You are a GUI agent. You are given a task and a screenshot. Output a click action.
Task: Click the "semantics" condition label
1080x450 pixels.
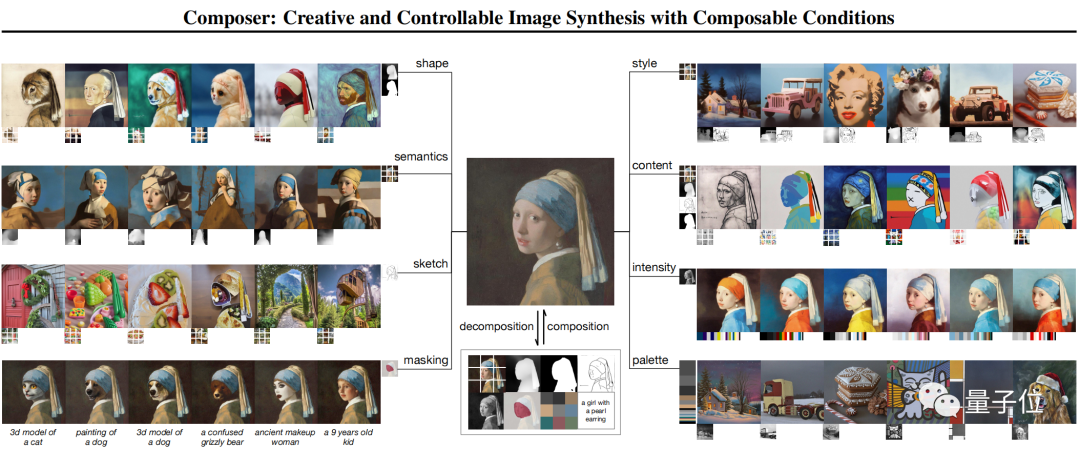pos(421,156)
